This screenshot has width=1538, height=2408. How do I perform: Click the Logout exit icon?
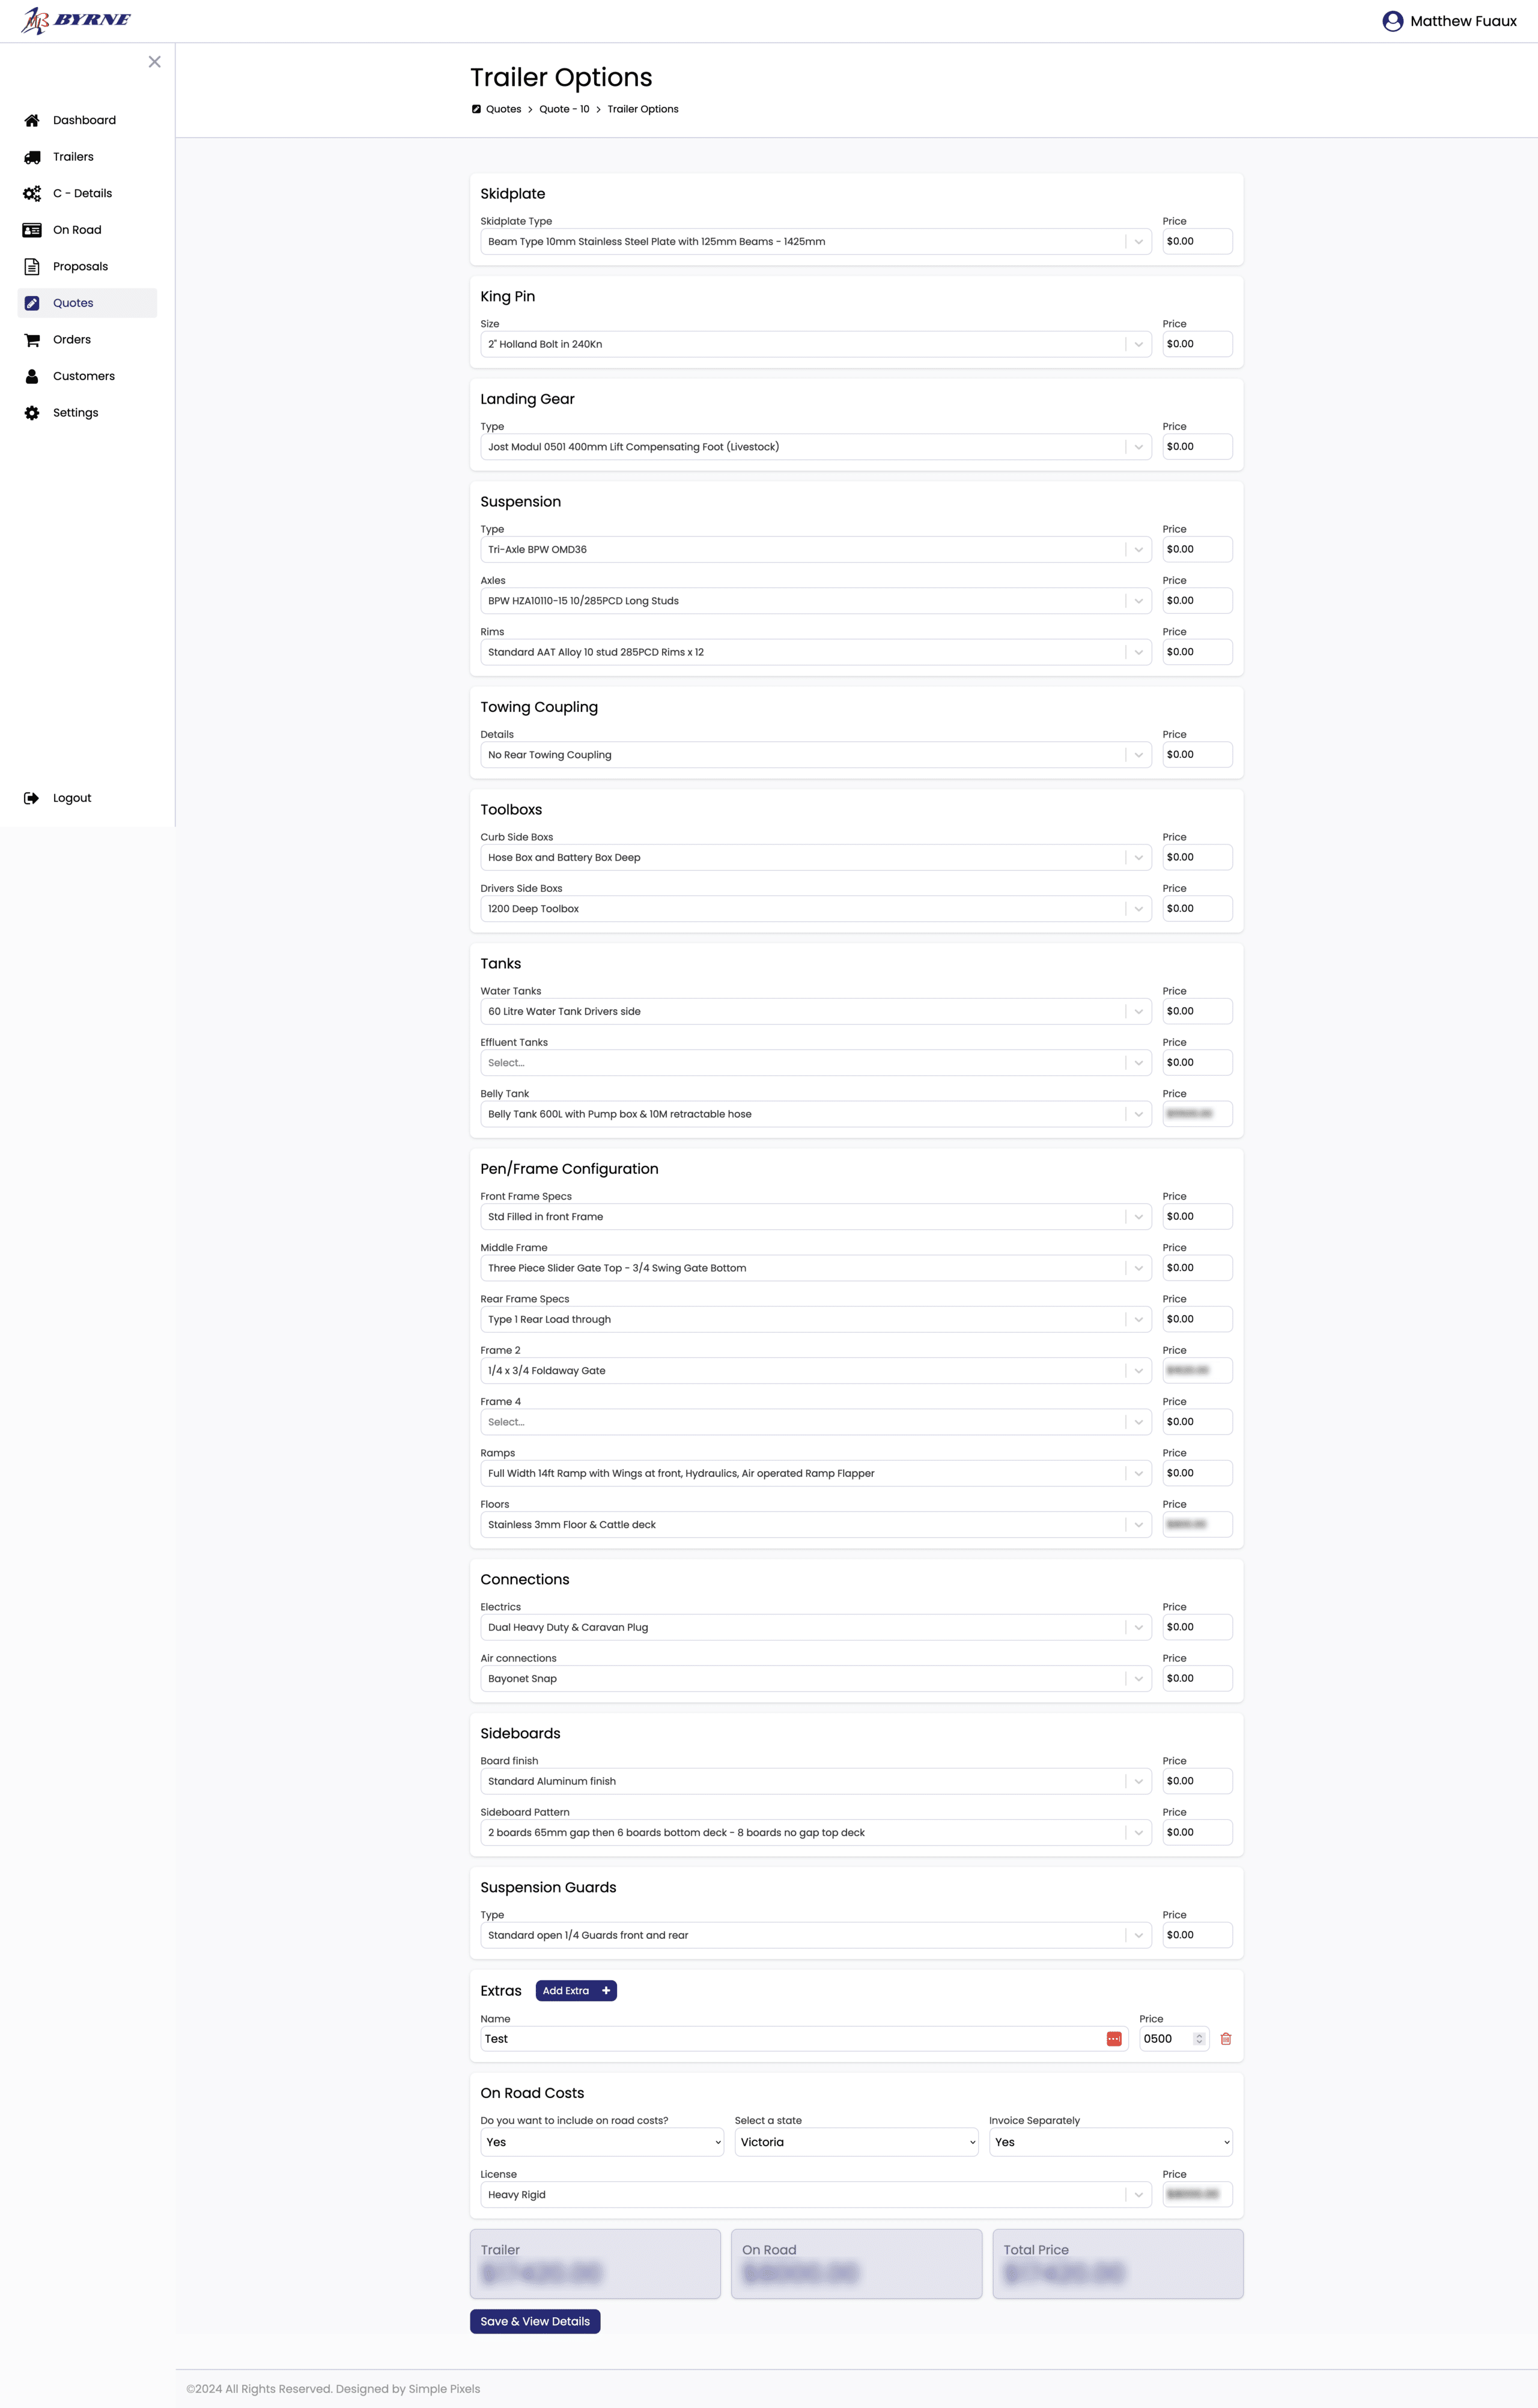32,798
